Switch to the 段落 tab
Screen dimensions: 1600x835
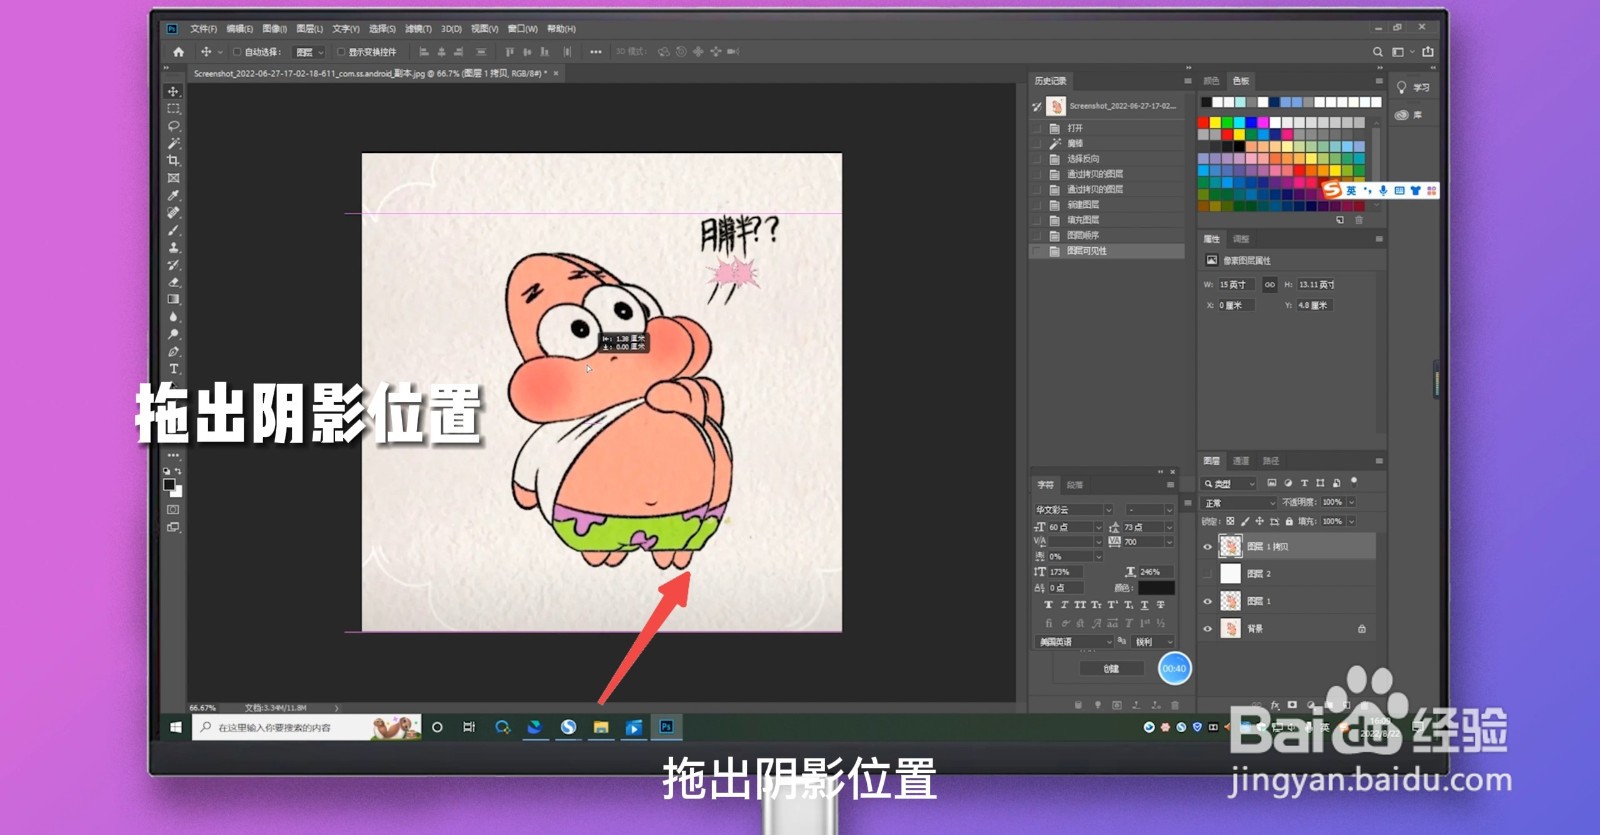[x=1075, y=485]
